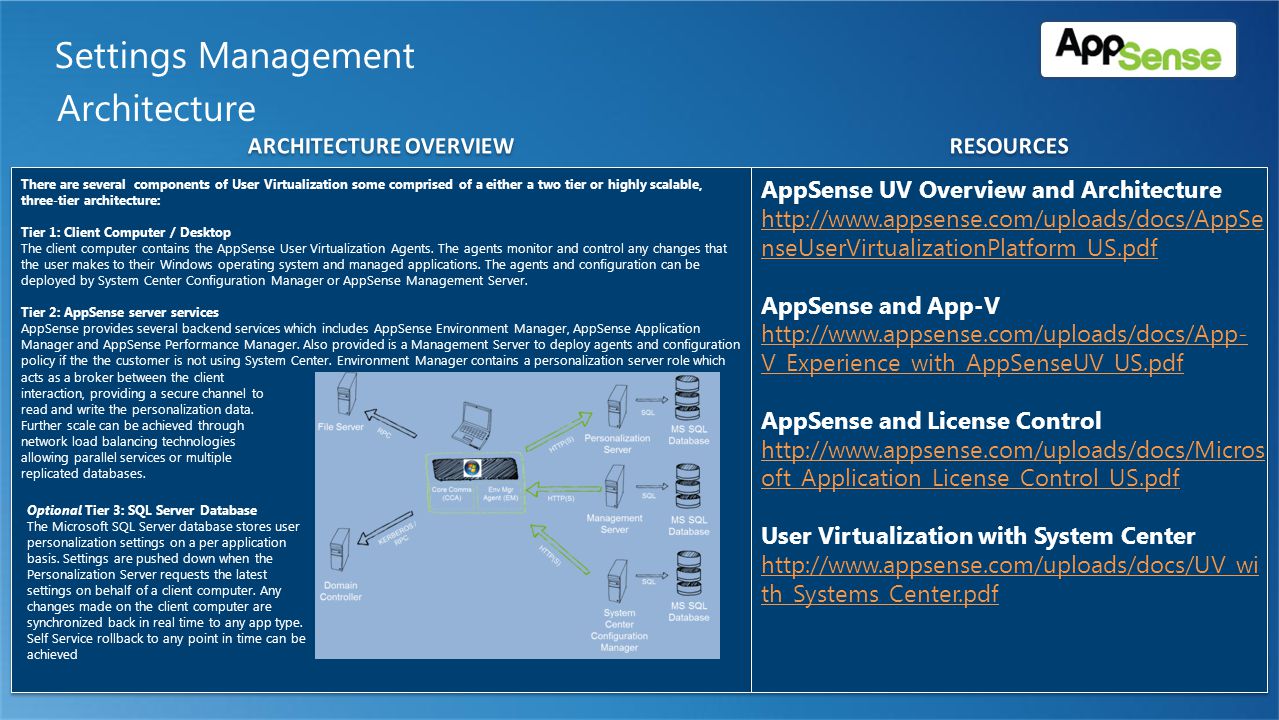
Task: Open the UV_with_Systems_Center.pdf link
Action: click(x=1010, y=579)
